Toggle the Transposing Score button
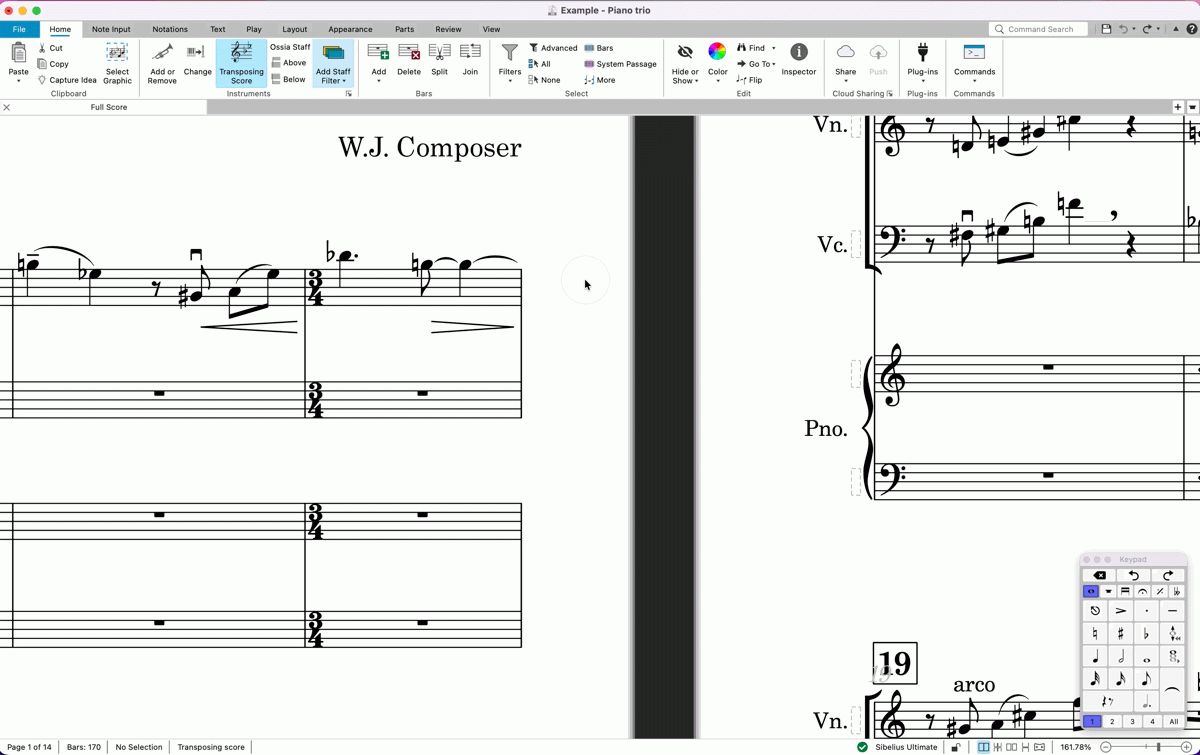The image size is (1200, 755). click(x=241, y=62)
